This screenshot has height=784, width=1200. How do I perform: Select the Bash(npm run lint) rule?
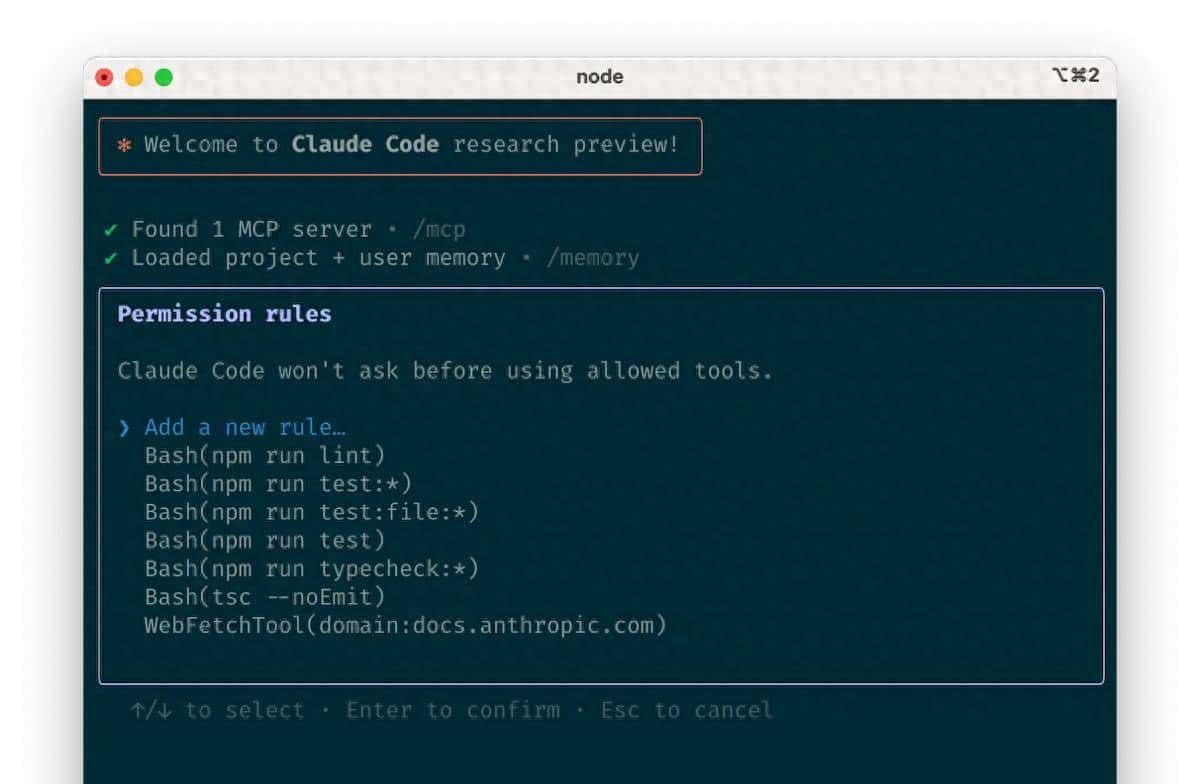265,456
